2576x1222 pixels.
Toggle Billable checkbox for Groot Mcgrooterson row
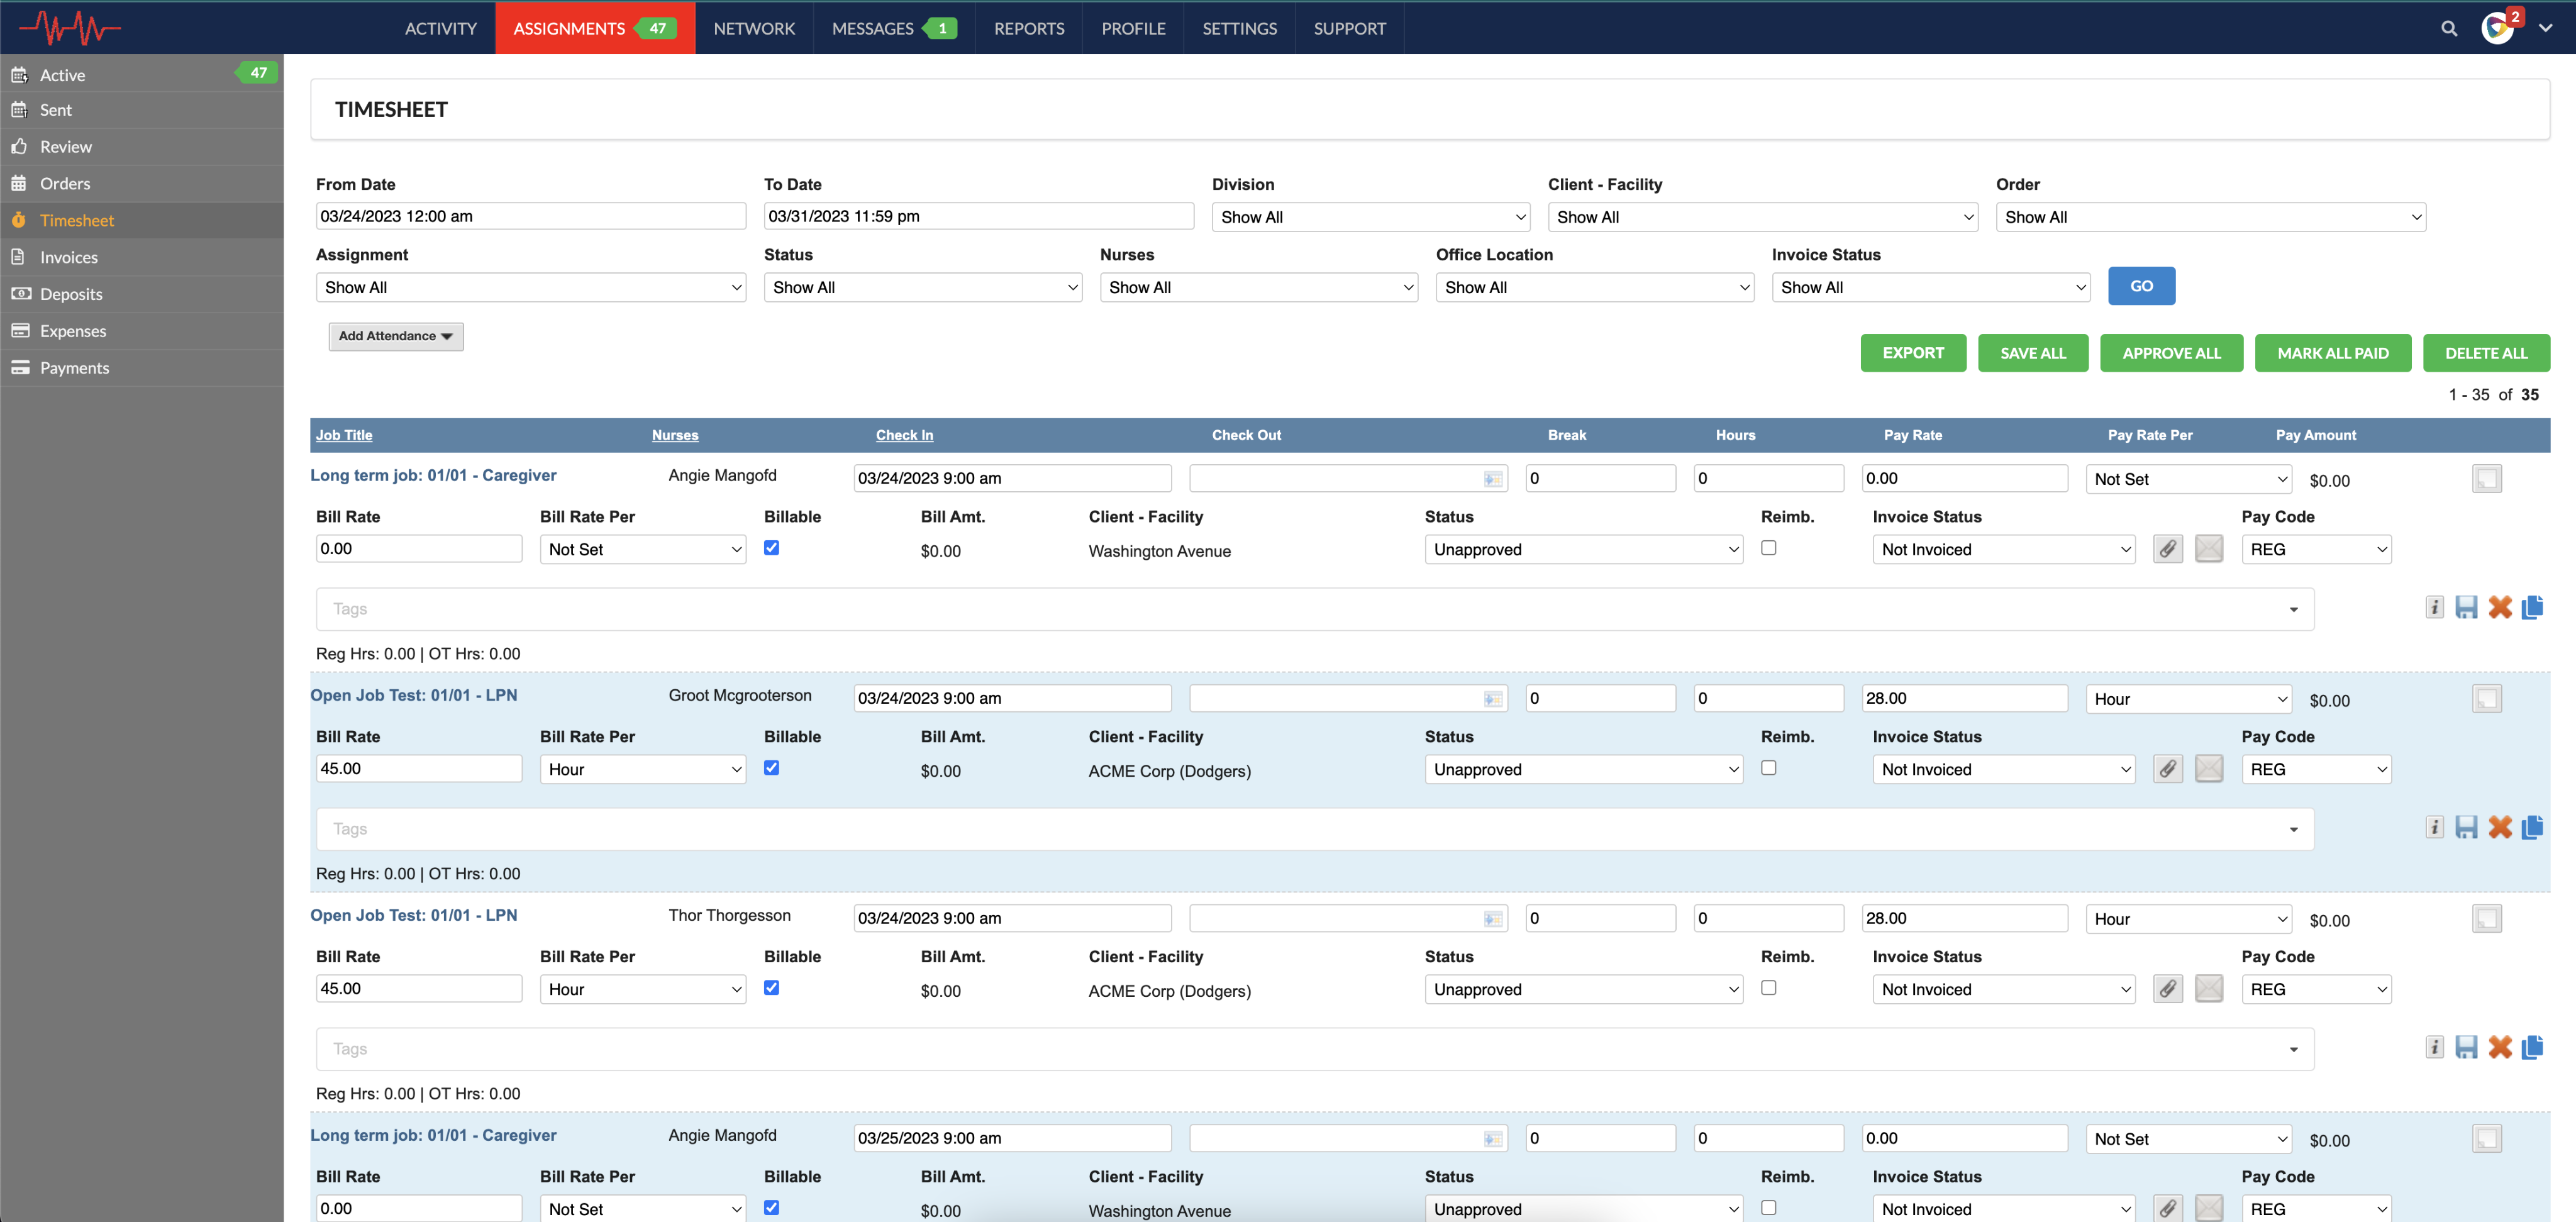771,768
